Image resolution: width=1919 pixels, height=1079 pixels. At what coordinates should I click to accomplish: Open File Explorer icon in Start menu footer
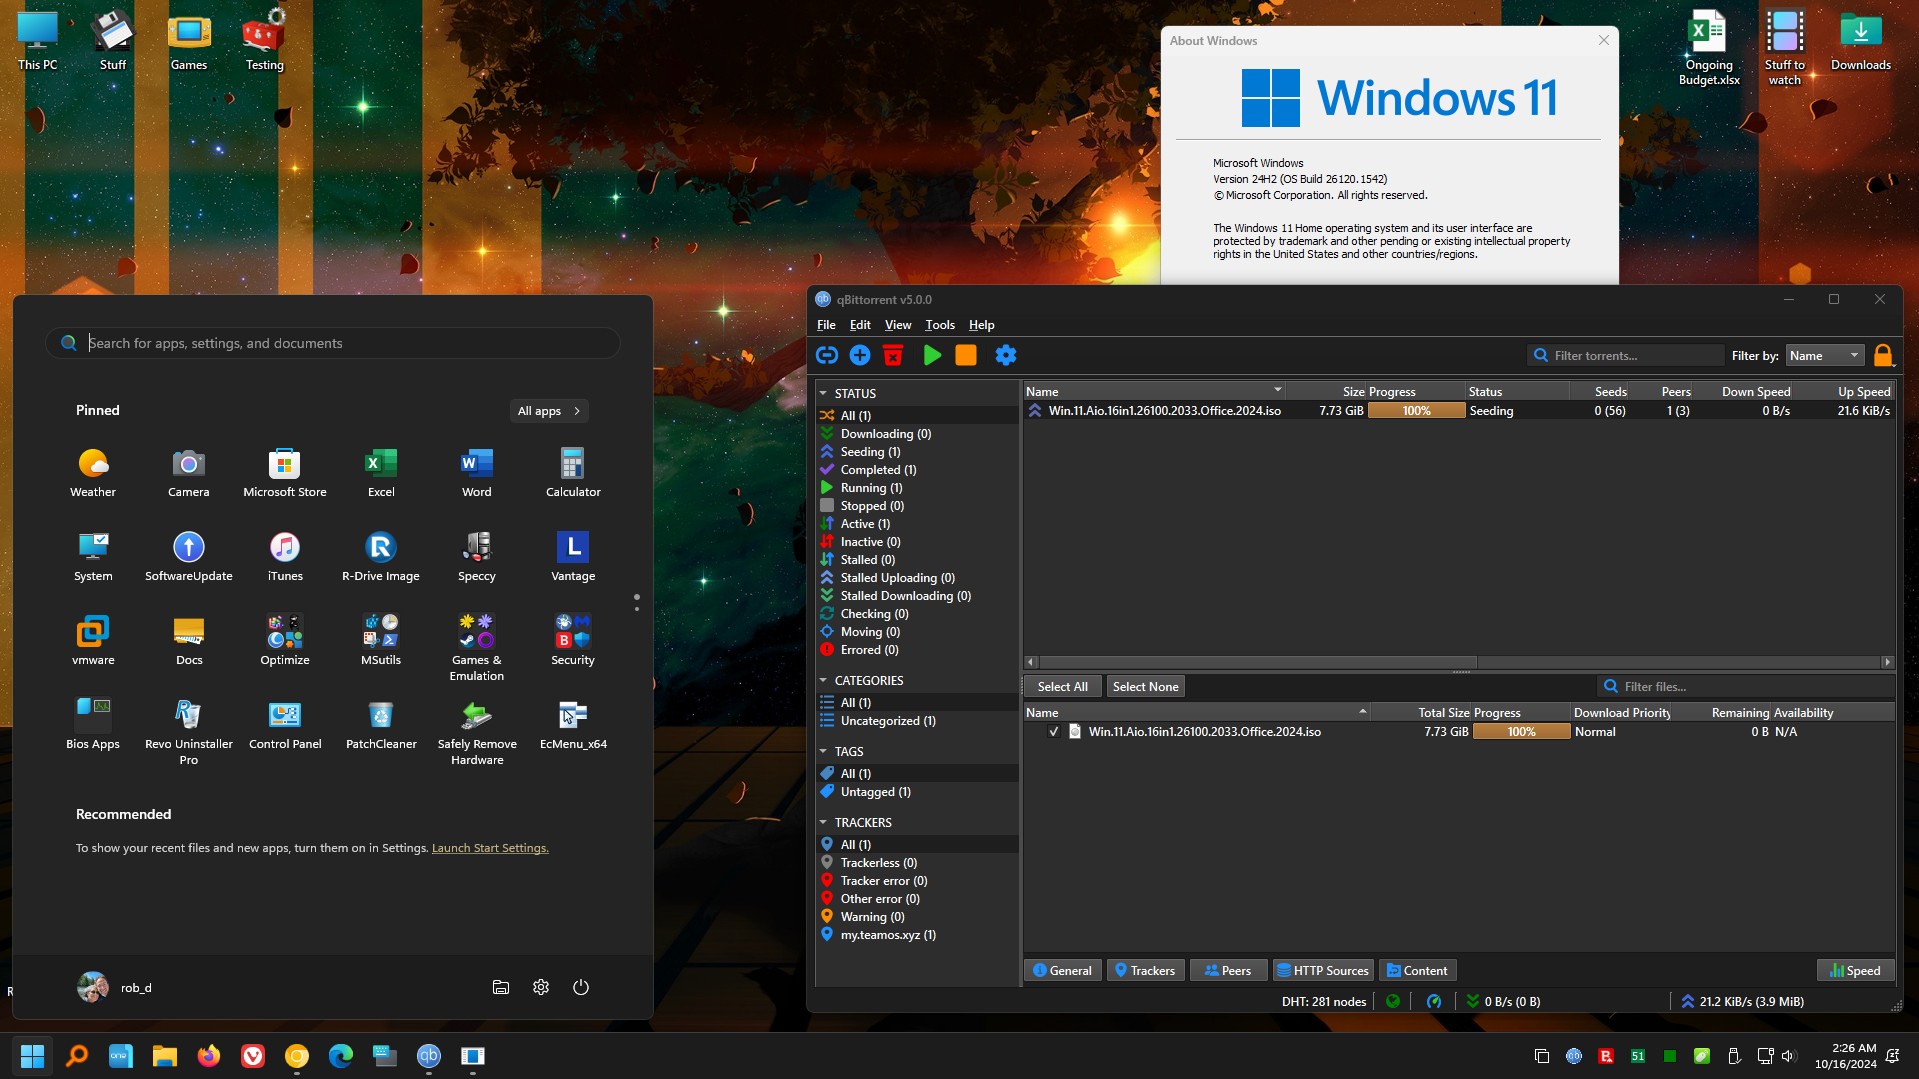point(501,987)
